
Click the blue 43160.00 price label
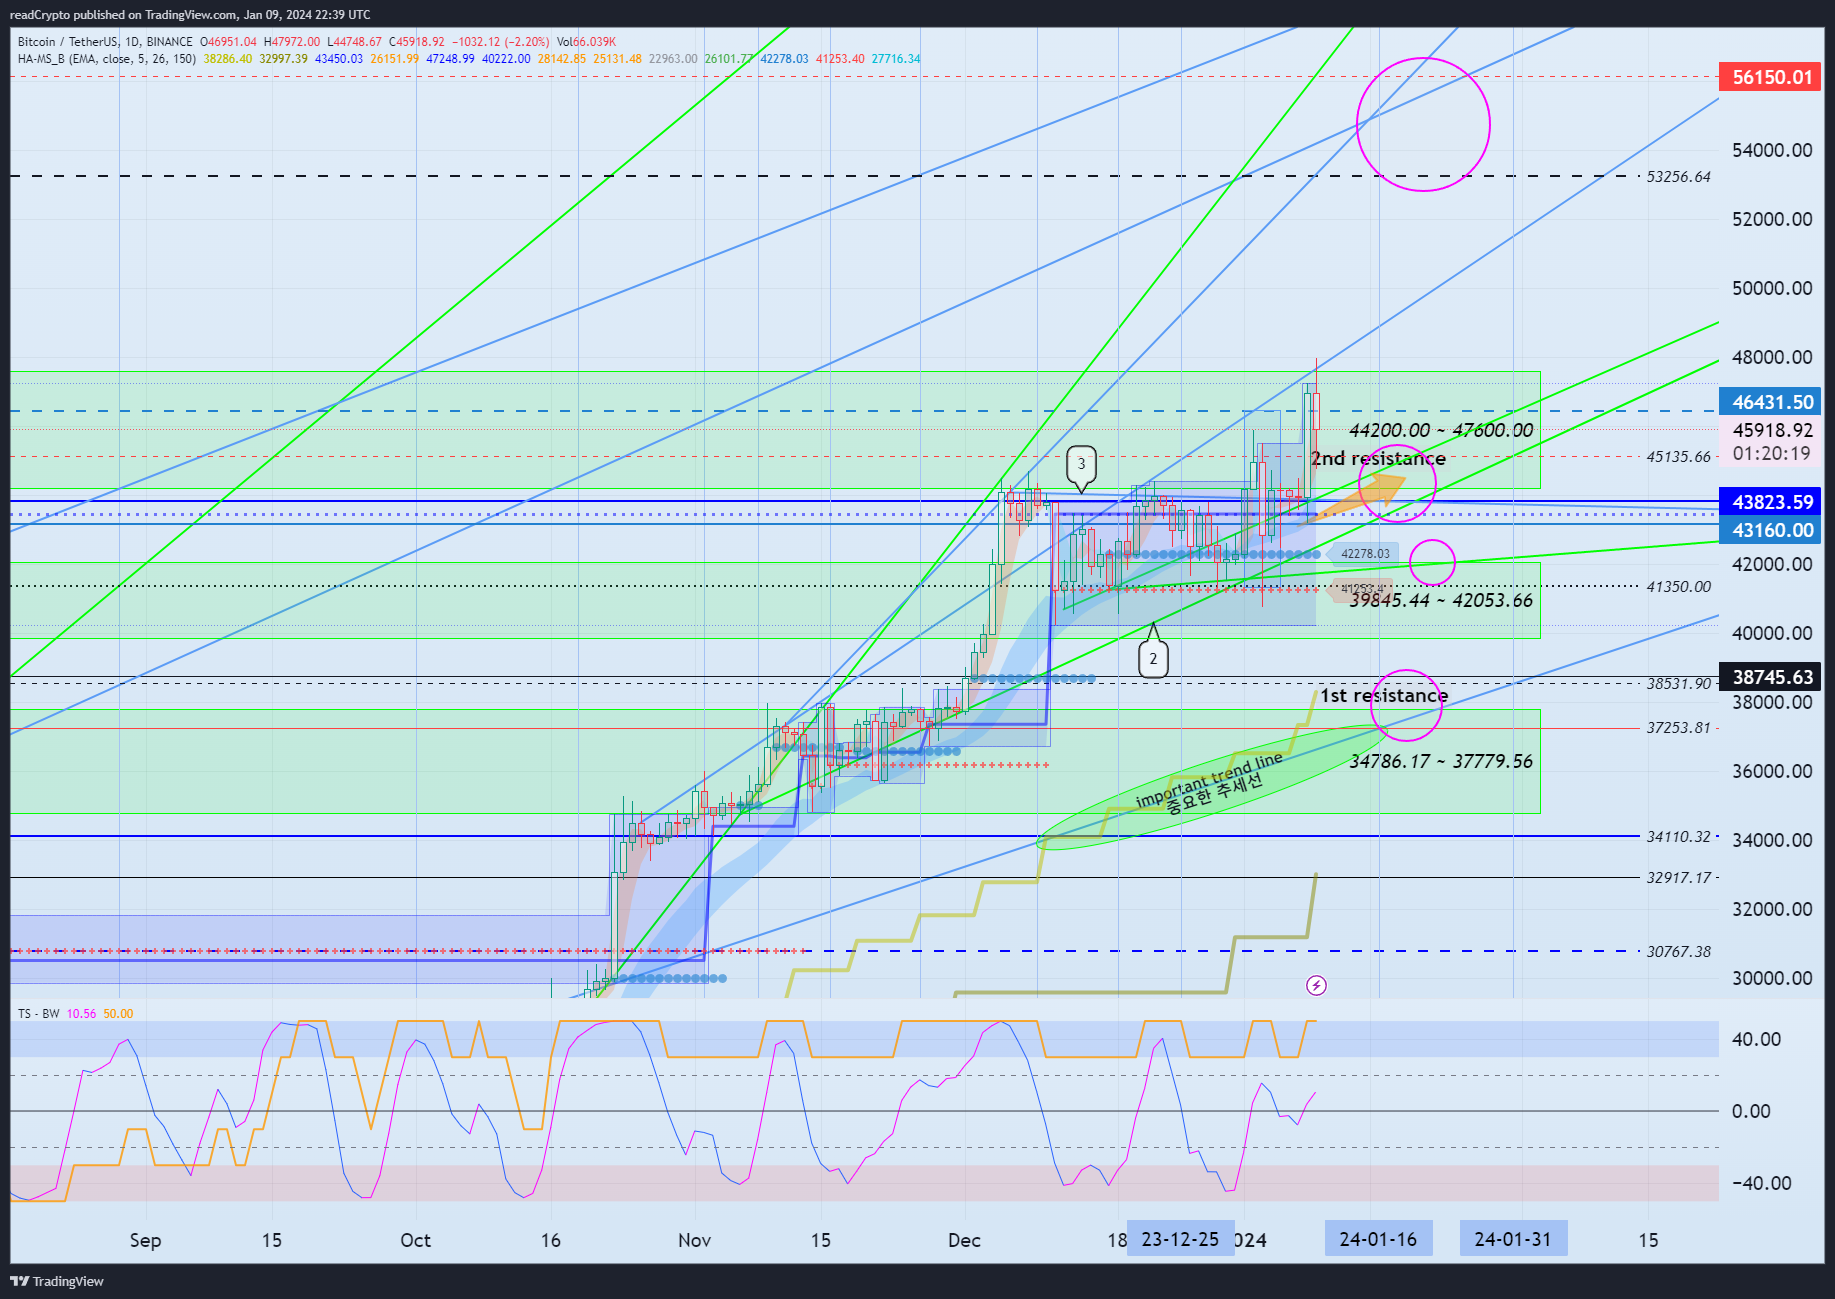(x=1771, y=530)
